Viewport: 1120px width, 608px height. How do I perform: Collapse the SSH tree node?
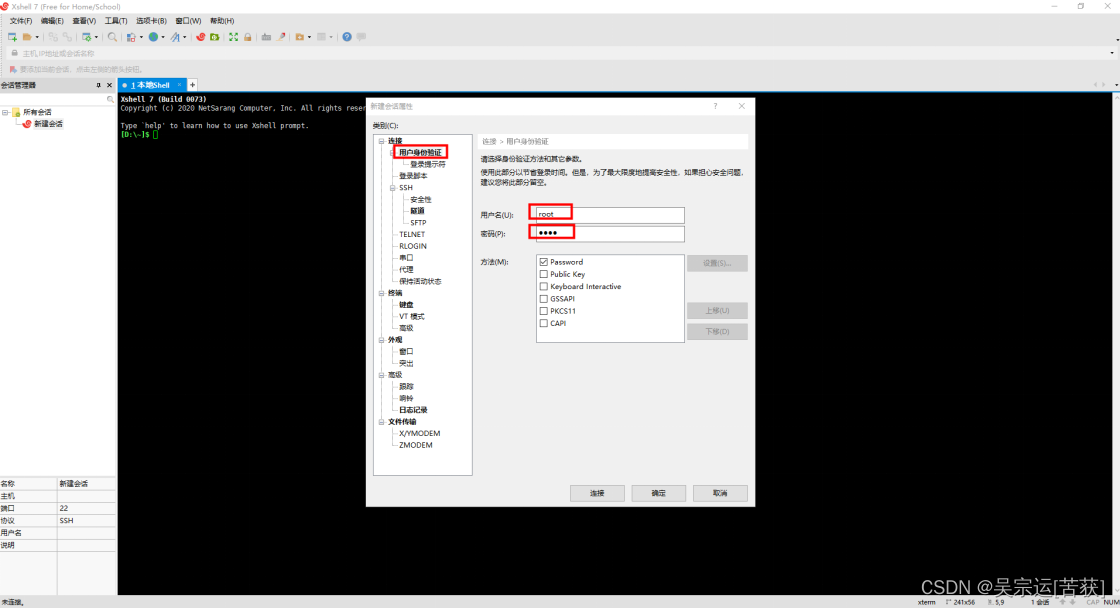(x=393, y=188)
